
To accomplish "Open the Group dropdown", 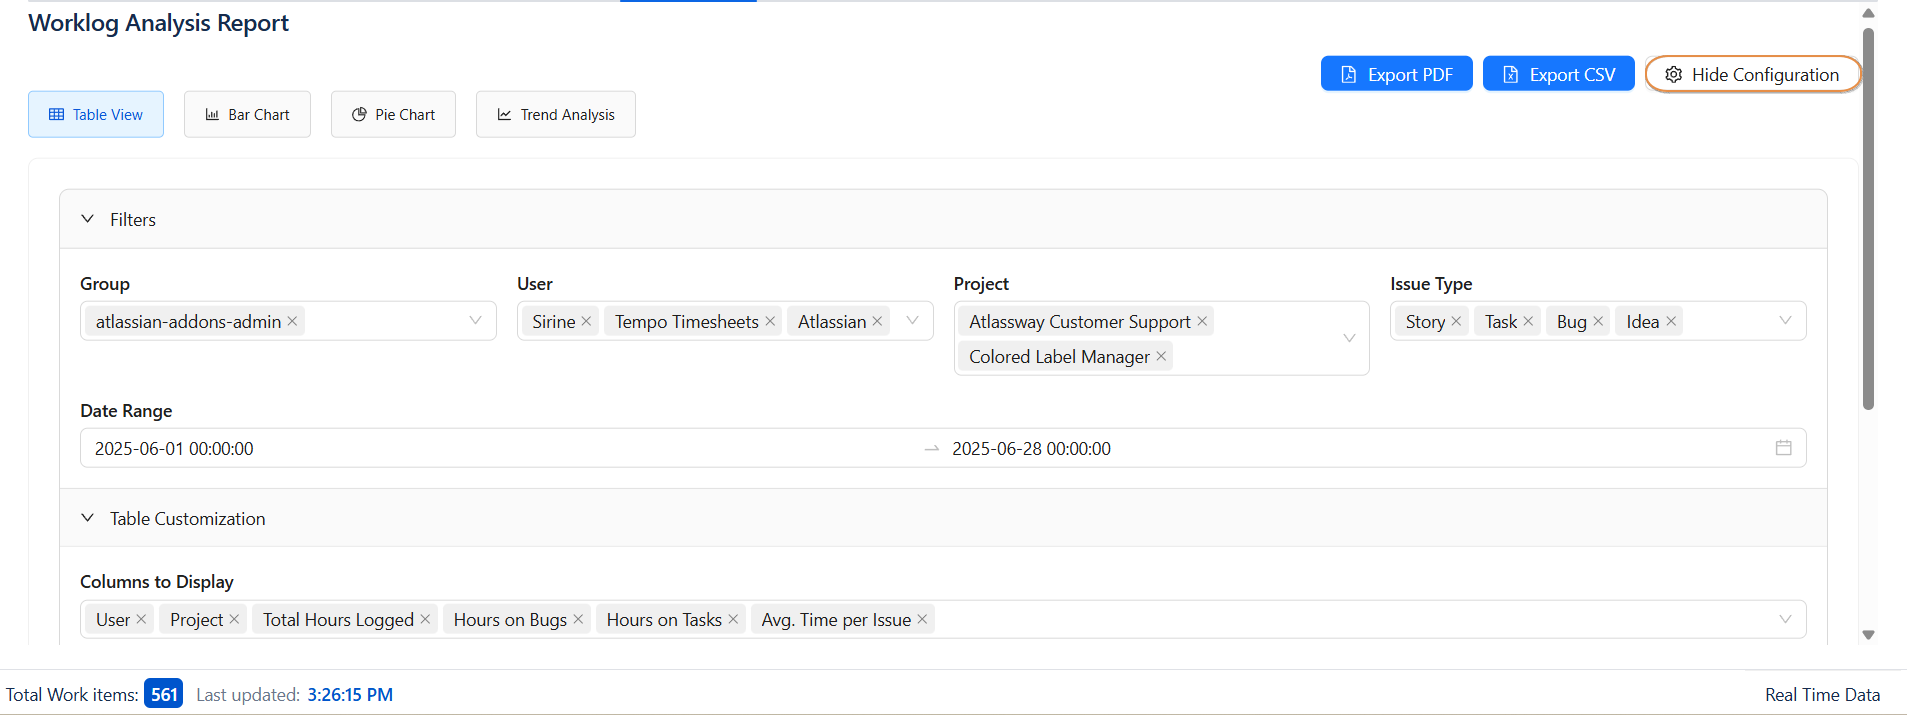I will (475, 321).
